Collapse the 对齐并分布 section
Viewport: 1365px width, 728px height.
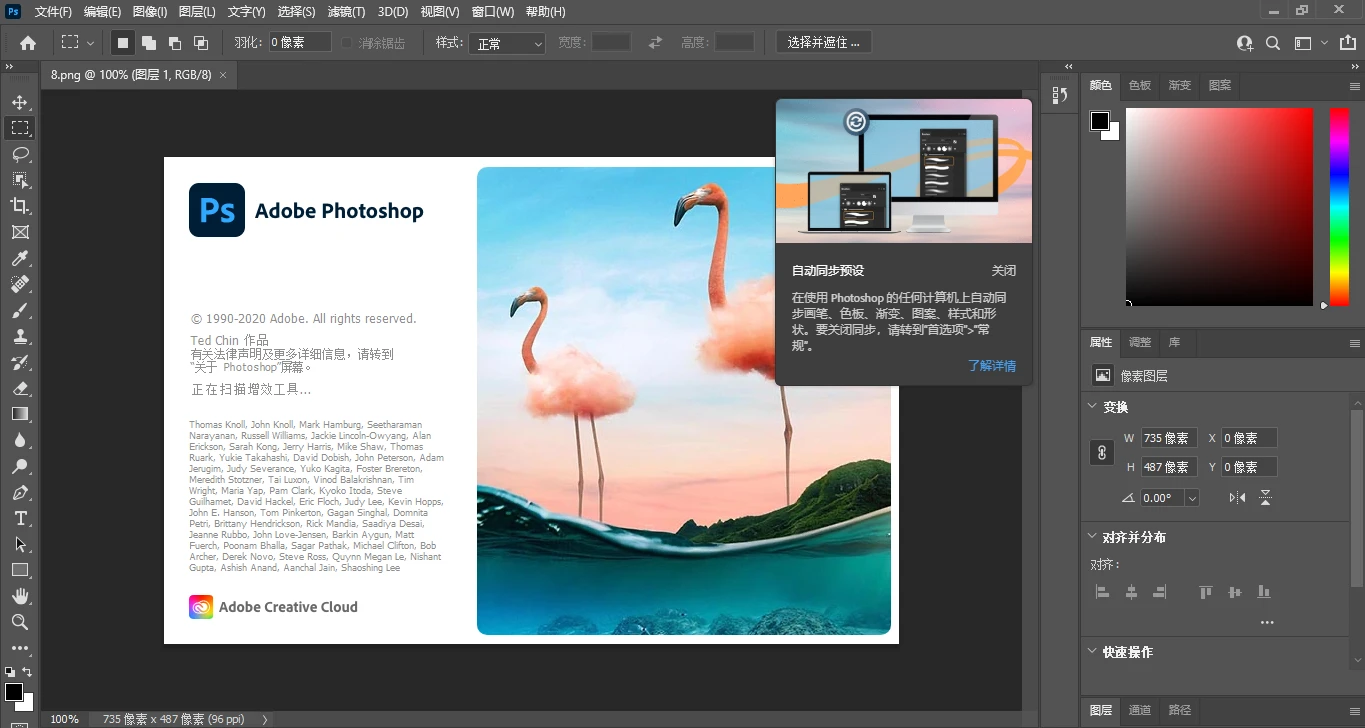pos(1092,537)
